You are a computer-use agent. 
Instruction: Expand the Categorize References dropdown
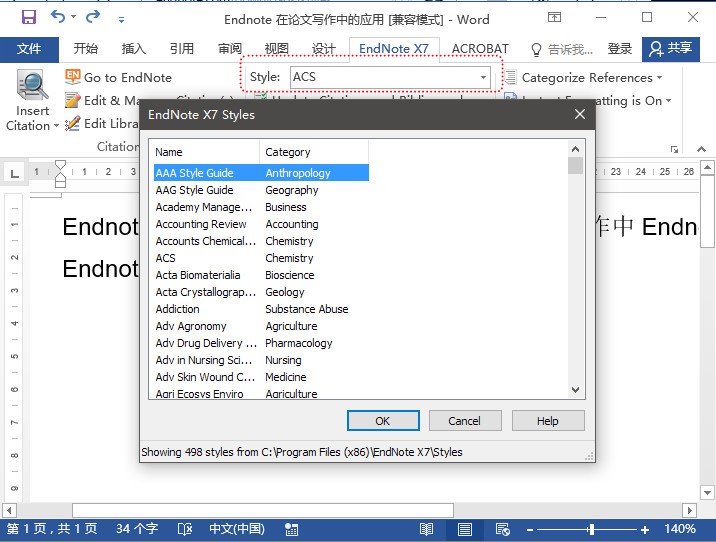659,78
